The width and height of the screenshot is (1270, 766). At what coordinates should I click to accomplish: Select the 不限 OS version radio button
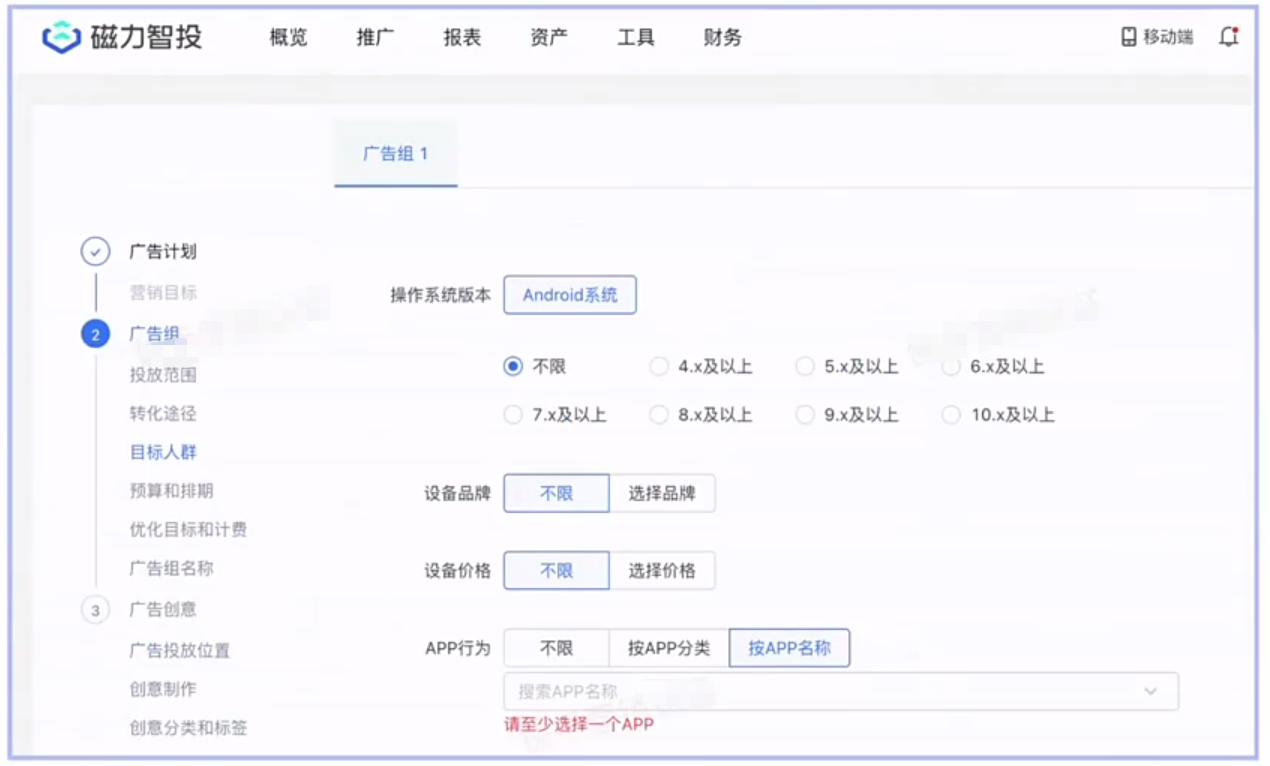(x=513, y=366)
